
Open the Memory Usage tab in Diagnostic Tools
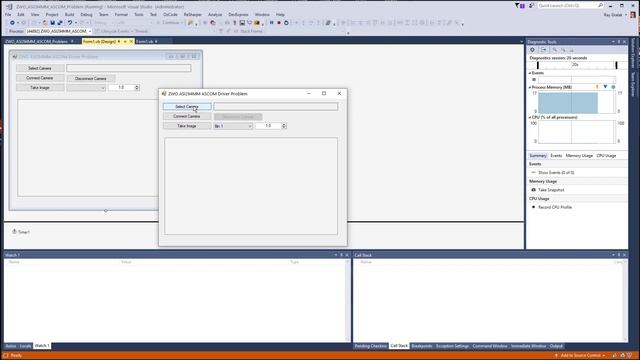pos(579,156)
